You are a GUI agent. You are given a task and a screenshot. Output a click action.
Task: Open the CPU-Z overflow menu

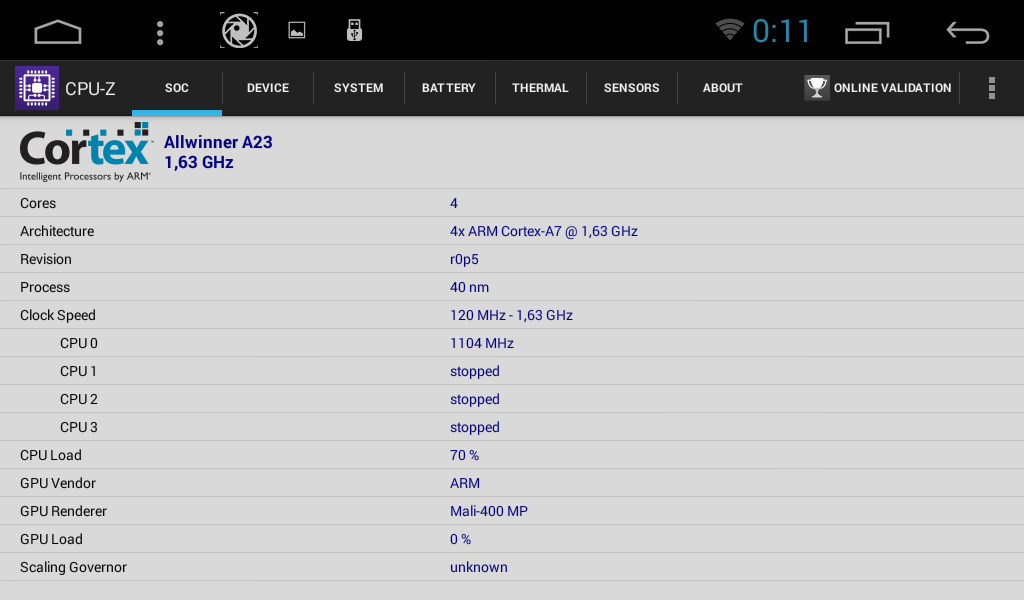tap(991, 87)
